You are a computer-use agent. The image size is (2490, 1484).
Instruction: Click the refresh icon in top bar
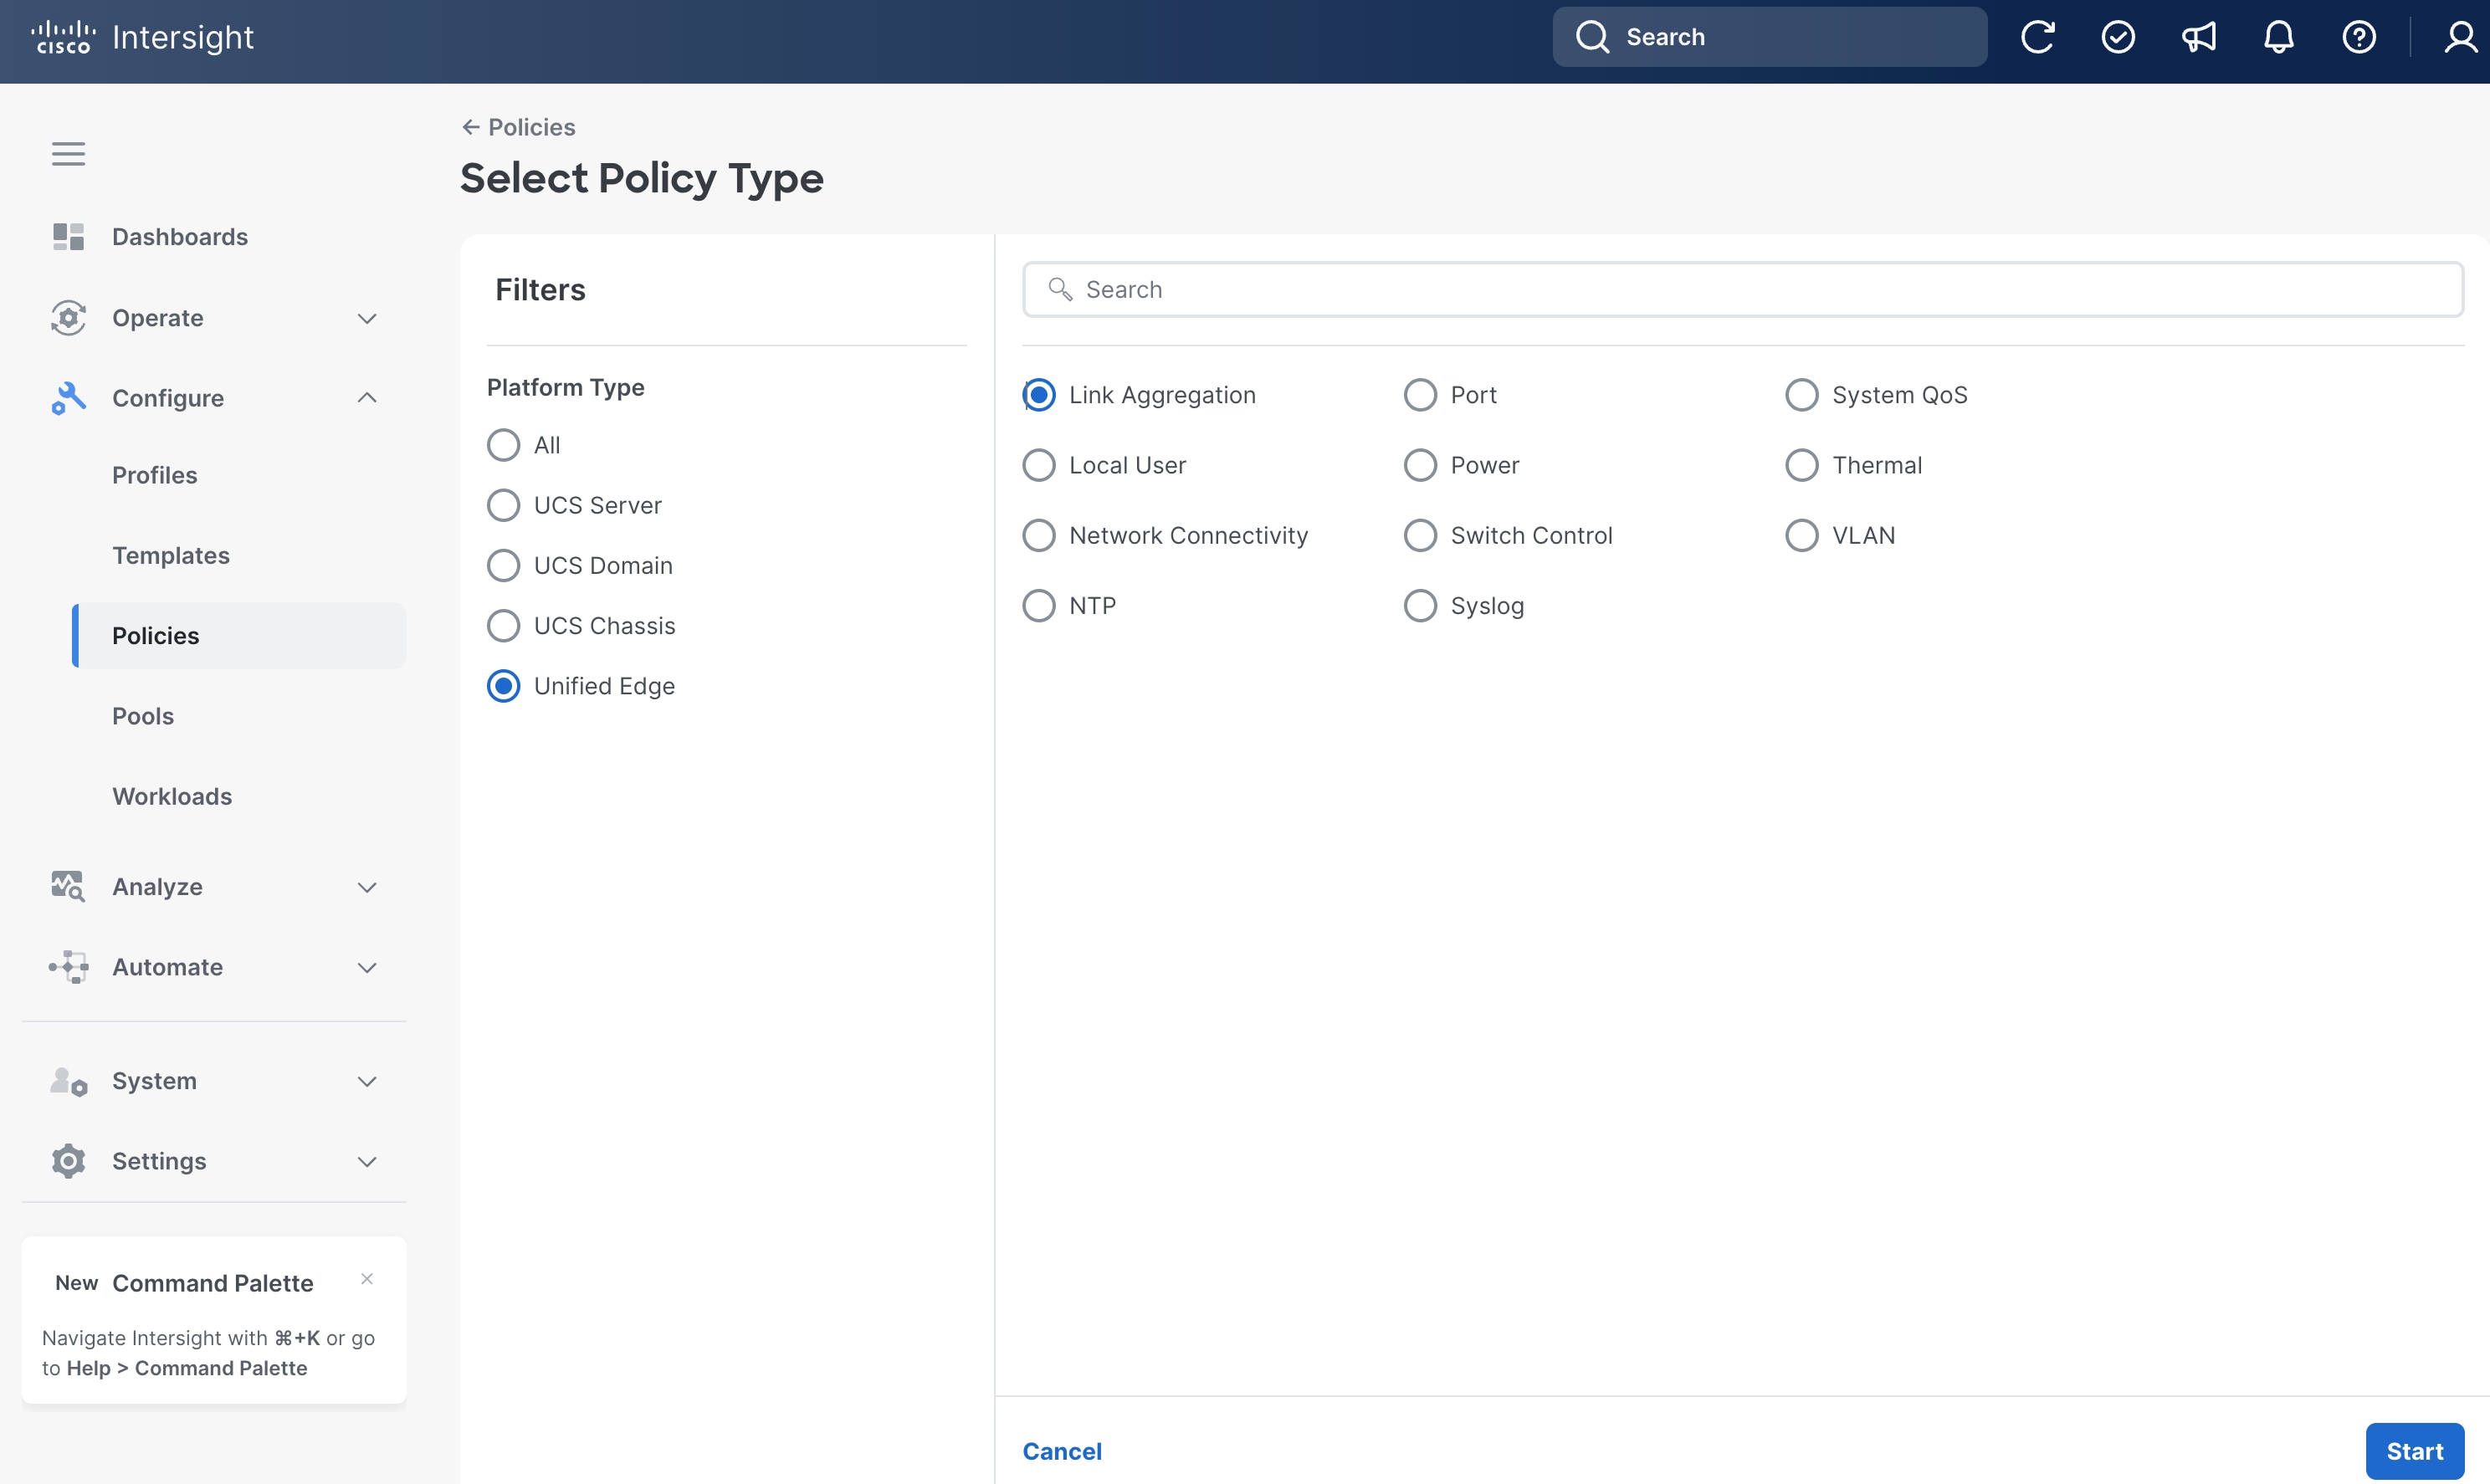pos(2037,38)
